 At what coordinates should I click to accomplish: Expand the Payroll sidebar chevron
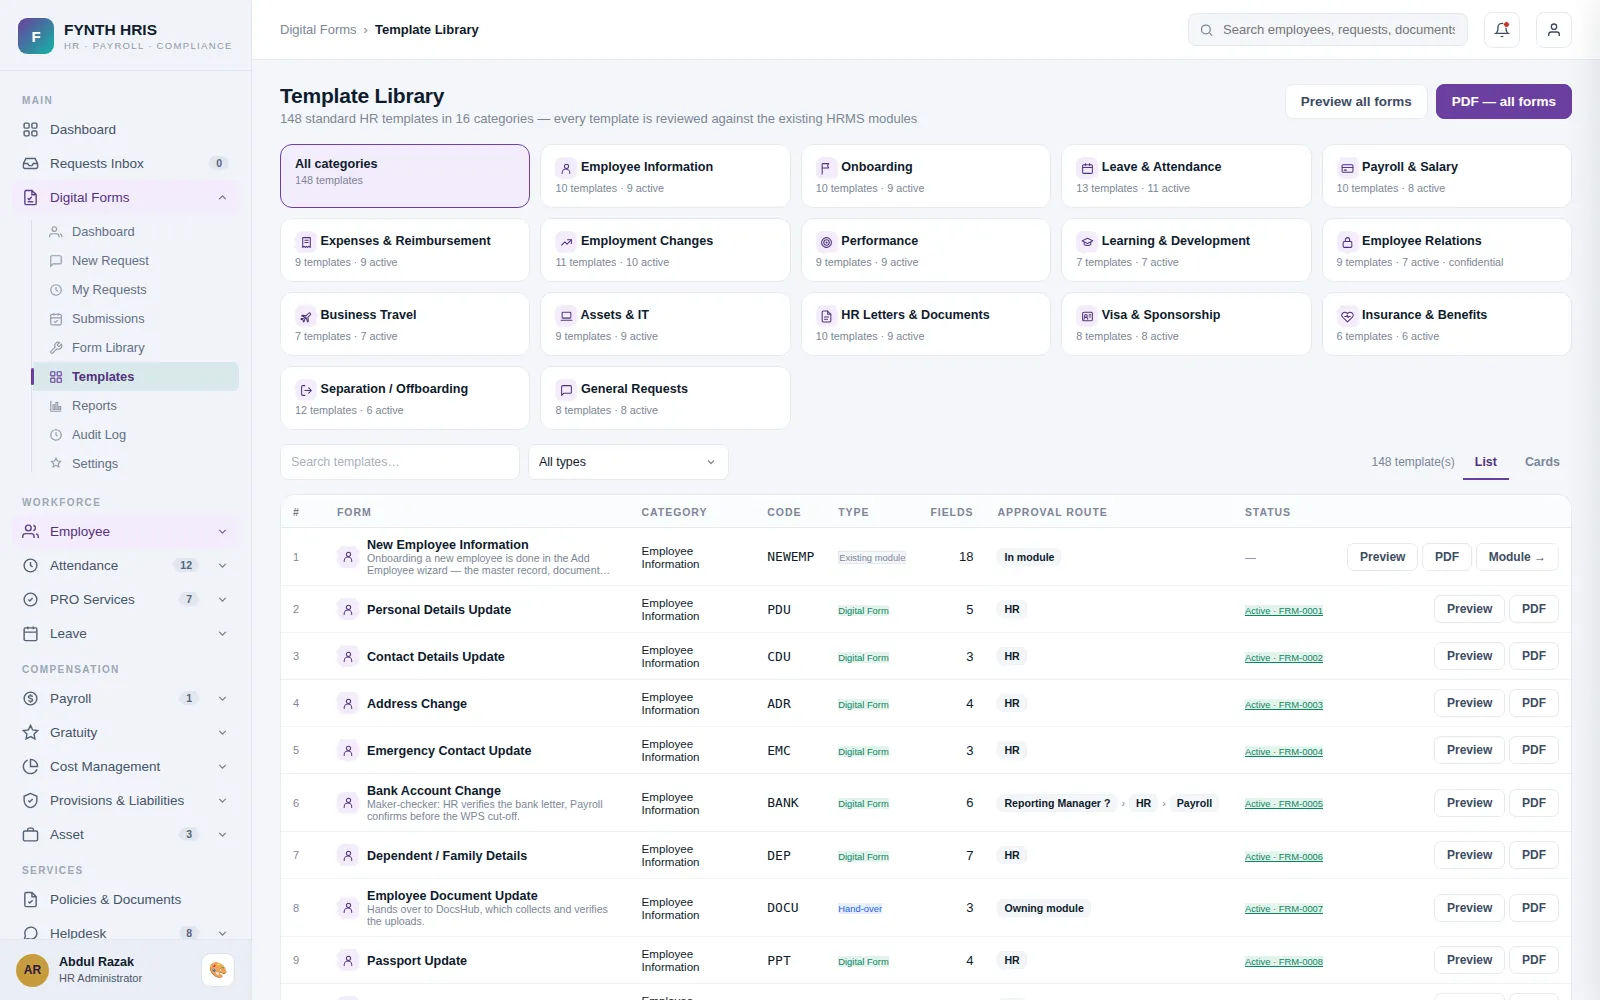click(222, 699)
